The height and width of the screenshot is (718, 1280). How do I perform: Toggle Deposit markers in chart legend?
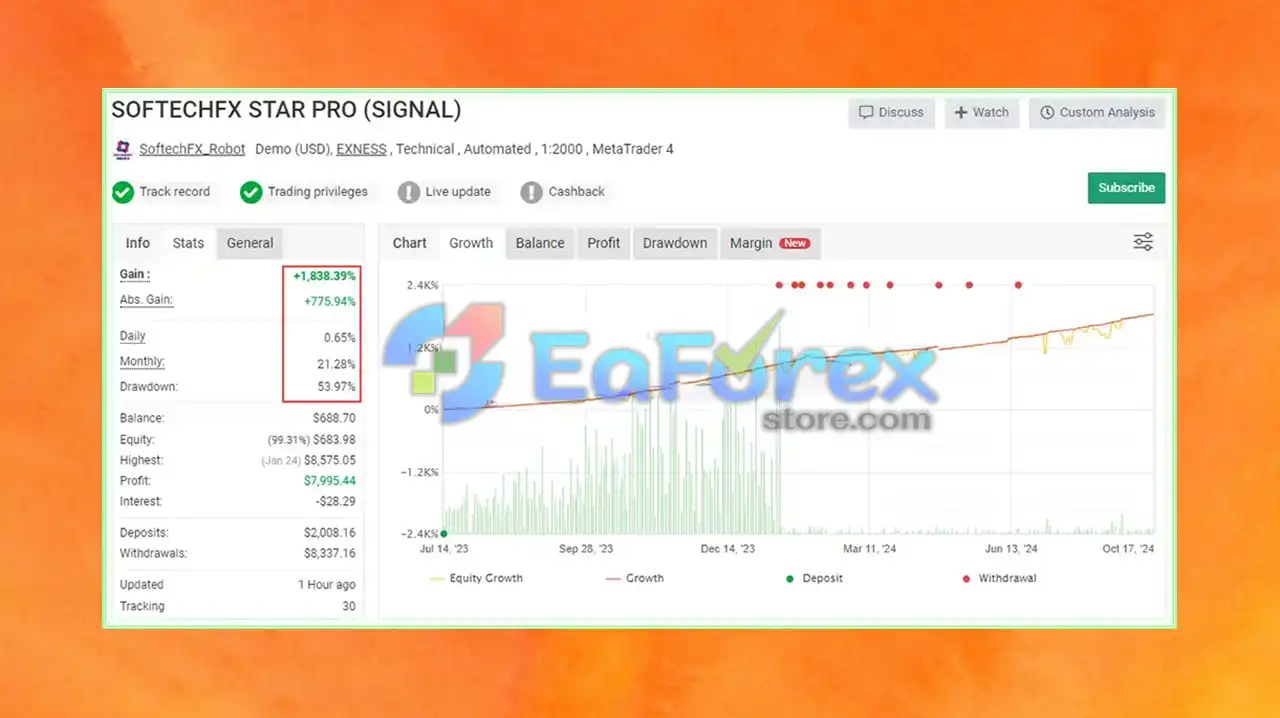tap(815, 578)
